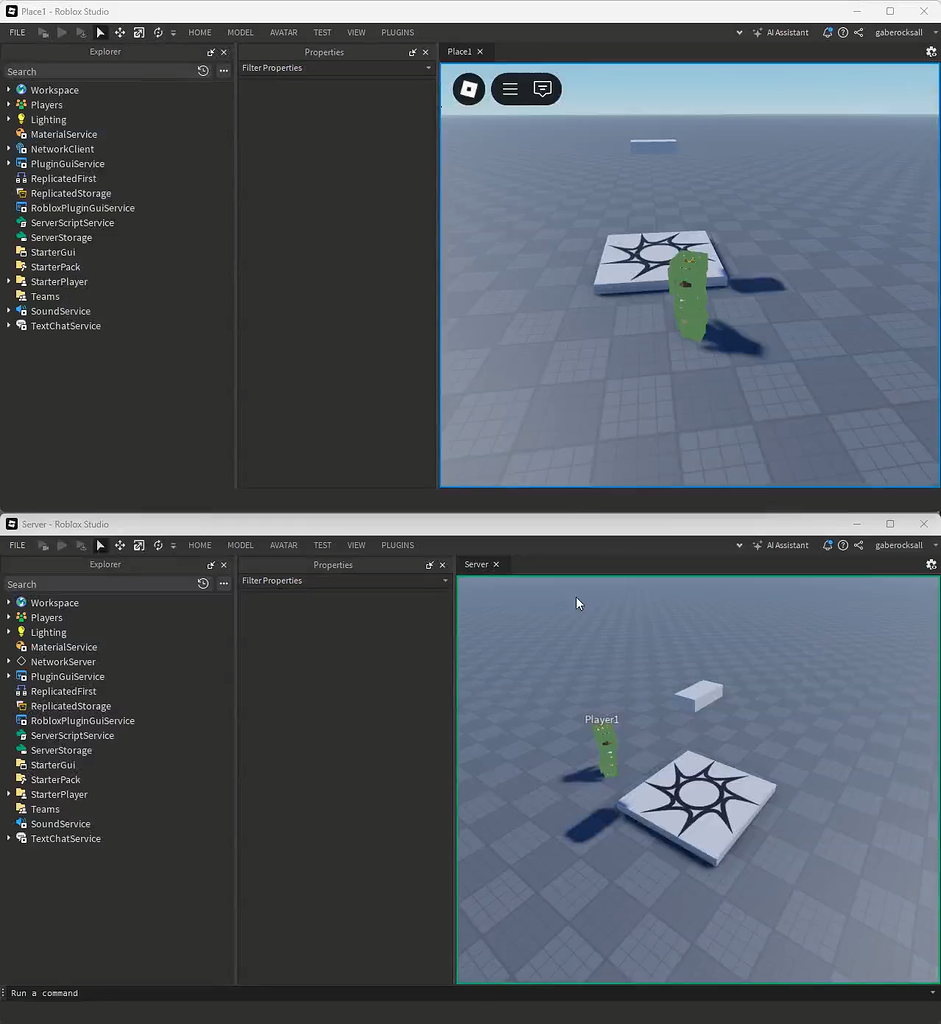This screenshot has height=1024, width=941.
Task: Open the chat bubble in the Place1 viewport
Action: click(543, 89)
